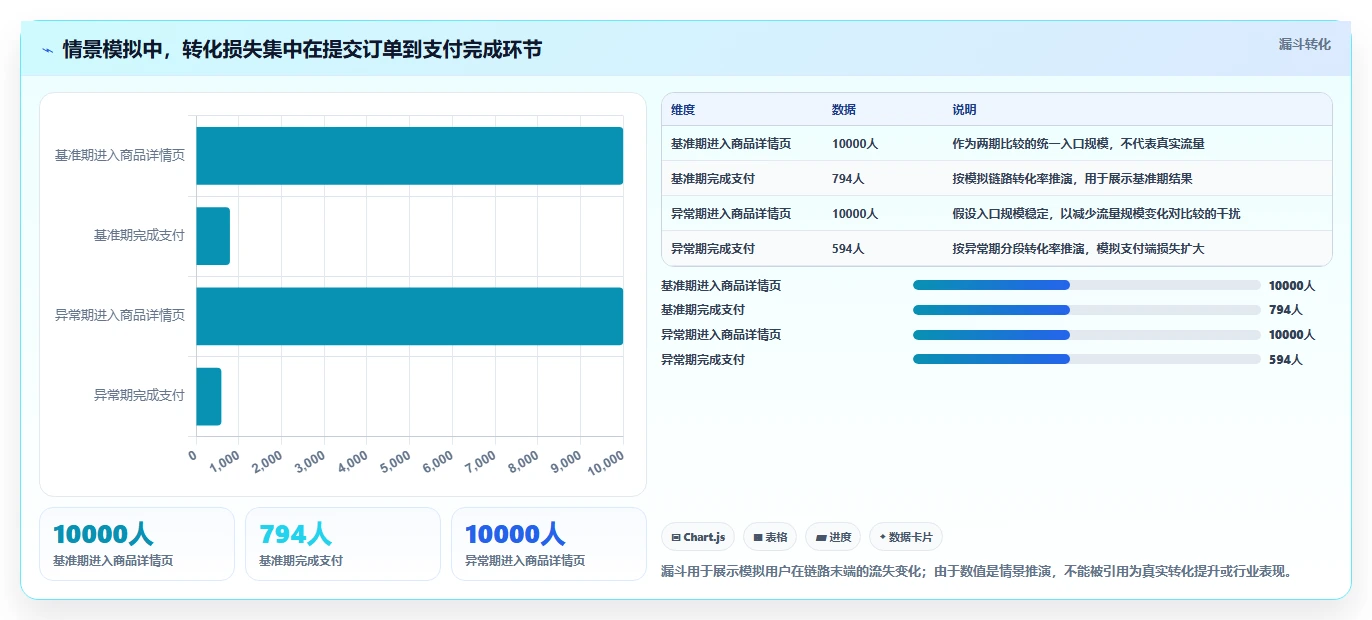
Task: Click the 基准期进入商品详情页 progress bar
Action: click(1086, 285)
